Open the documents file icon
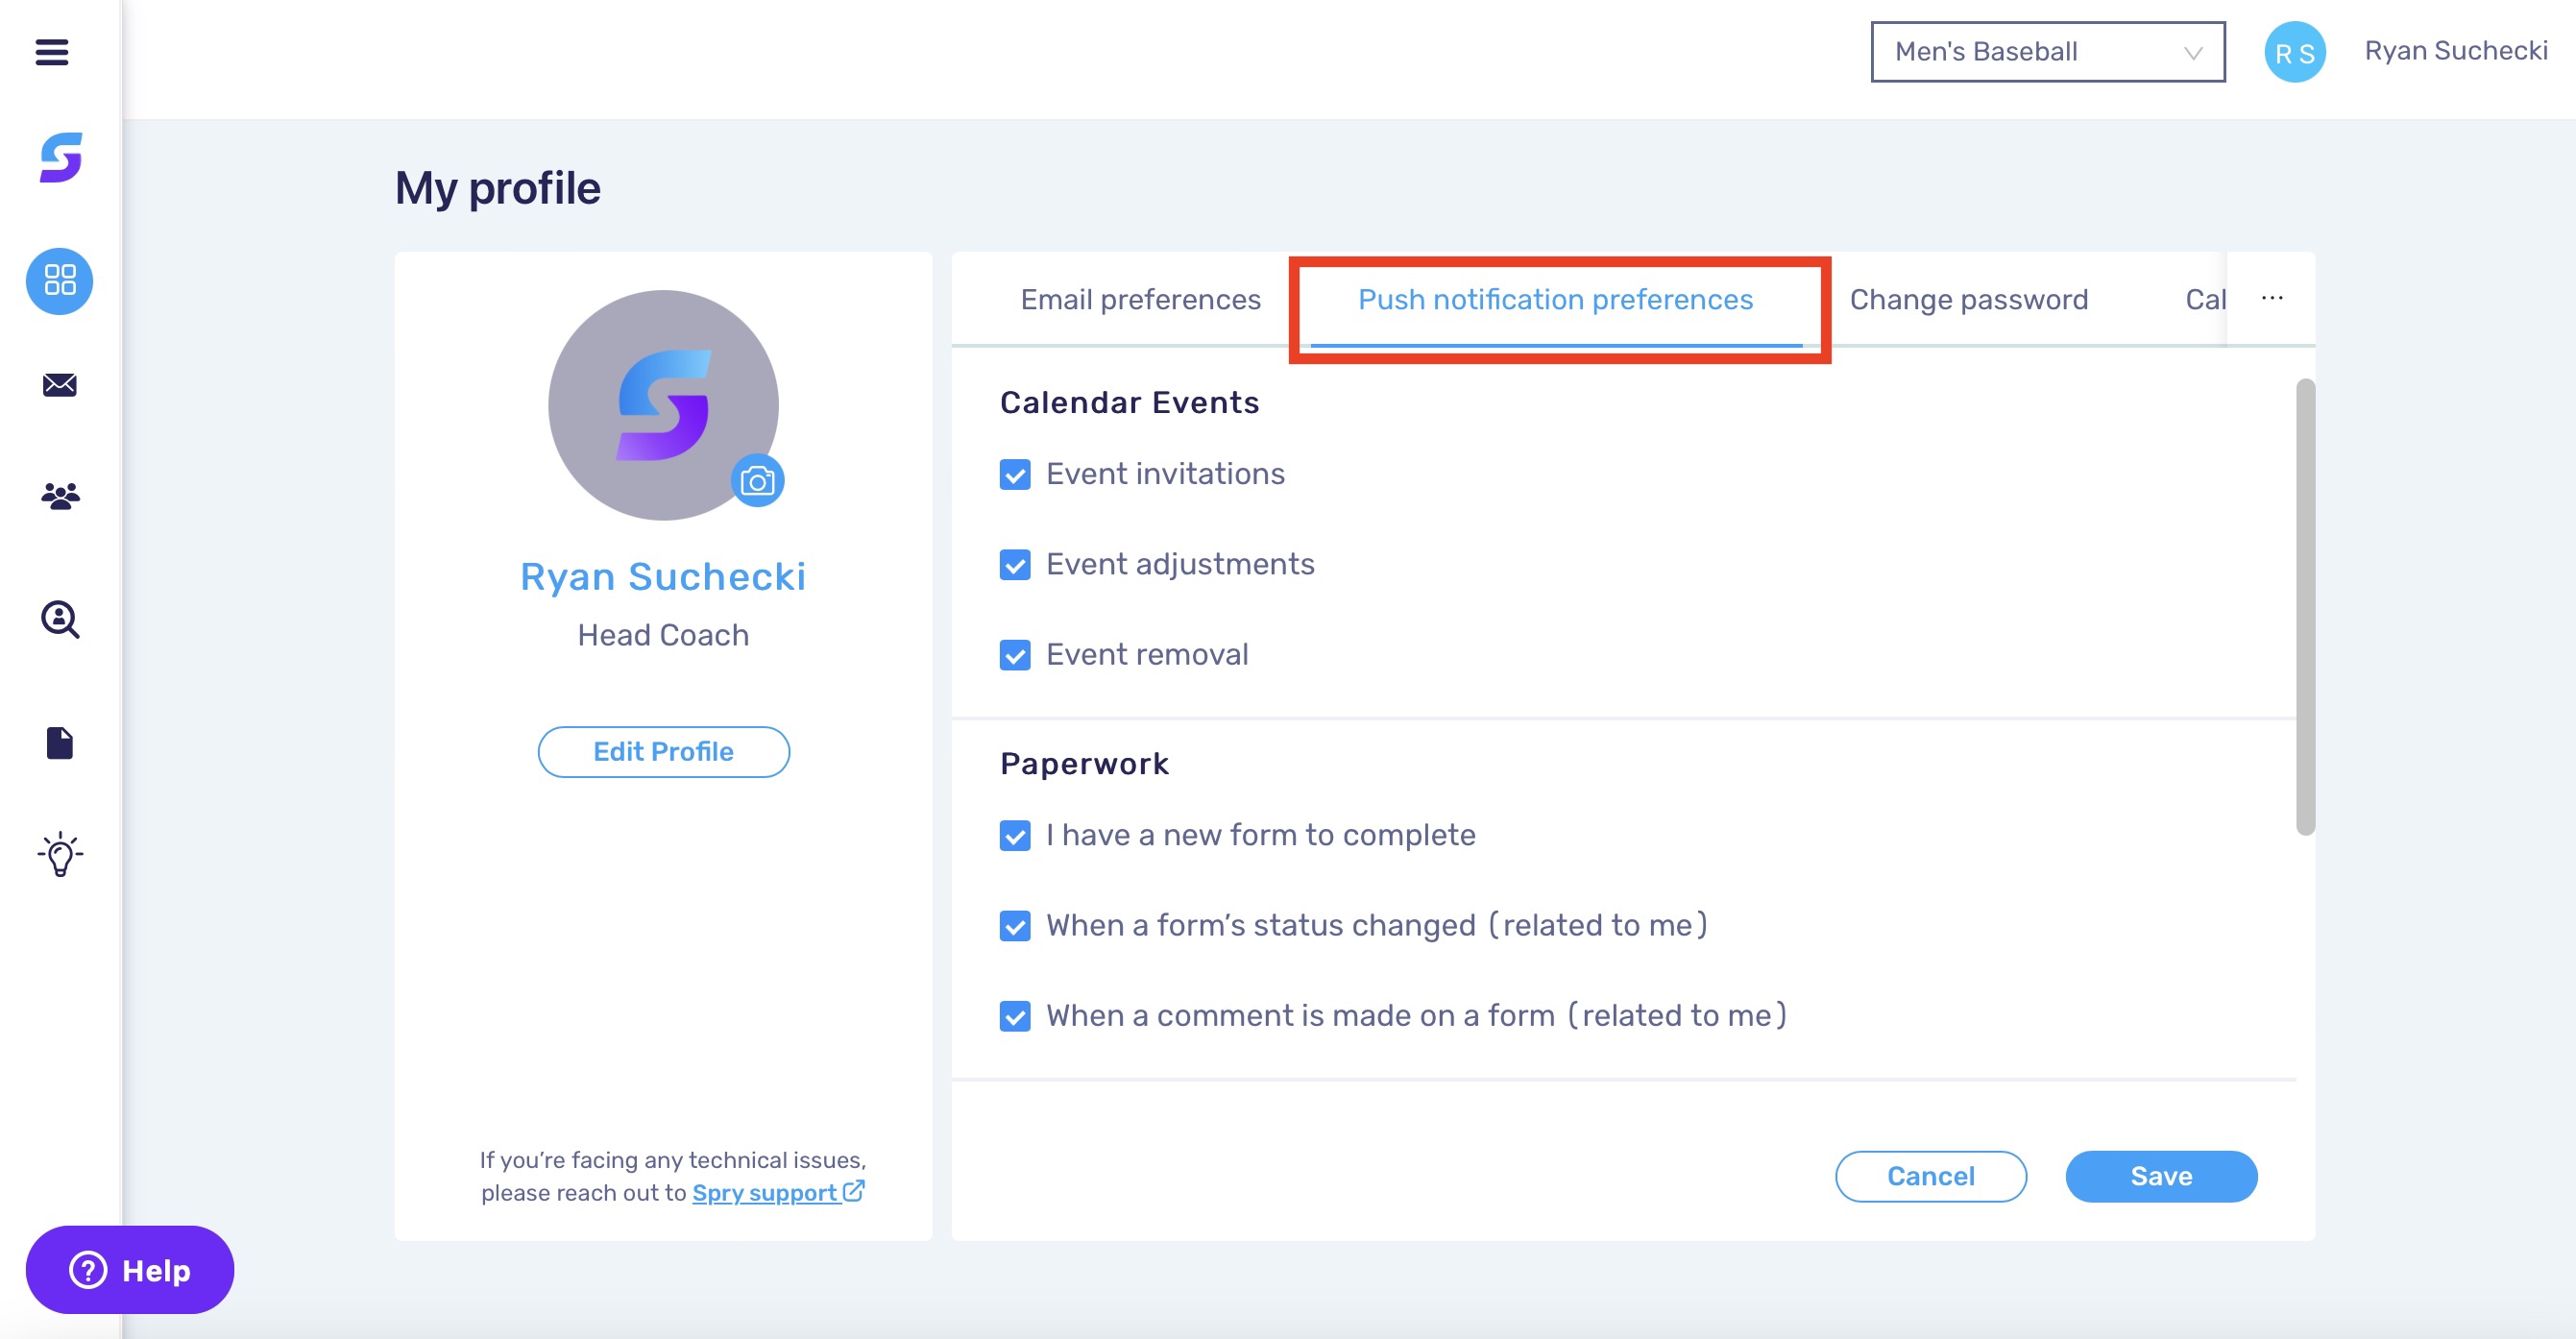2576x1339 pixels. 60,743
